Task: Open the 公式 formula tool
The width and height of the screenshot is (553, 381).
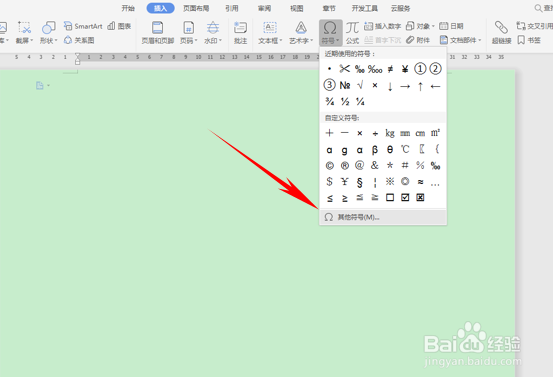Action: pyautogui.click(x=352, y=32)
